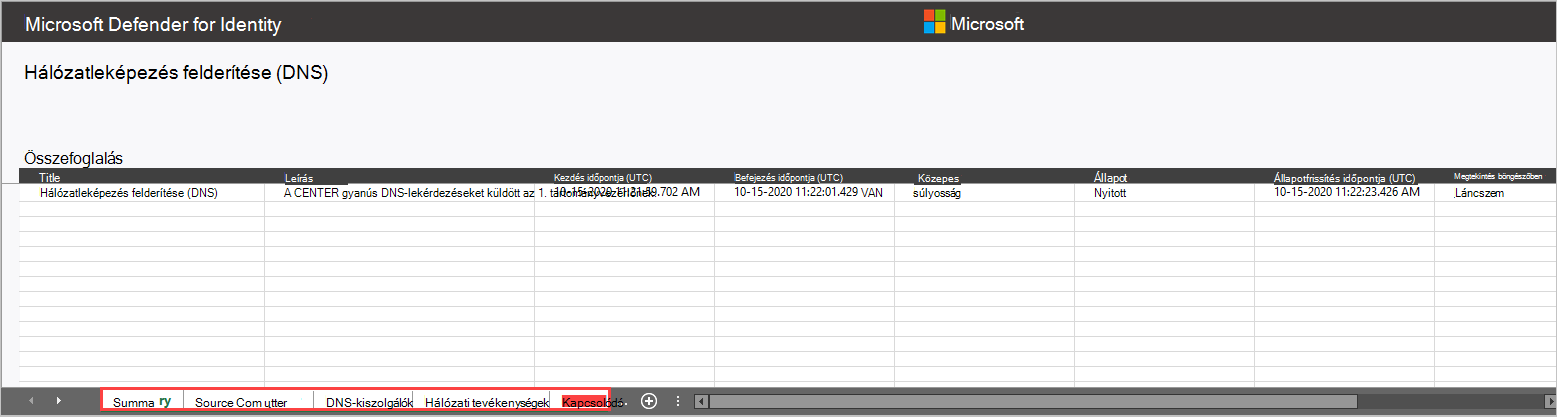Show next sheet tabs with right arrow
The height and width of the screenshot is (417, 1557).
(x=58, y=401)
